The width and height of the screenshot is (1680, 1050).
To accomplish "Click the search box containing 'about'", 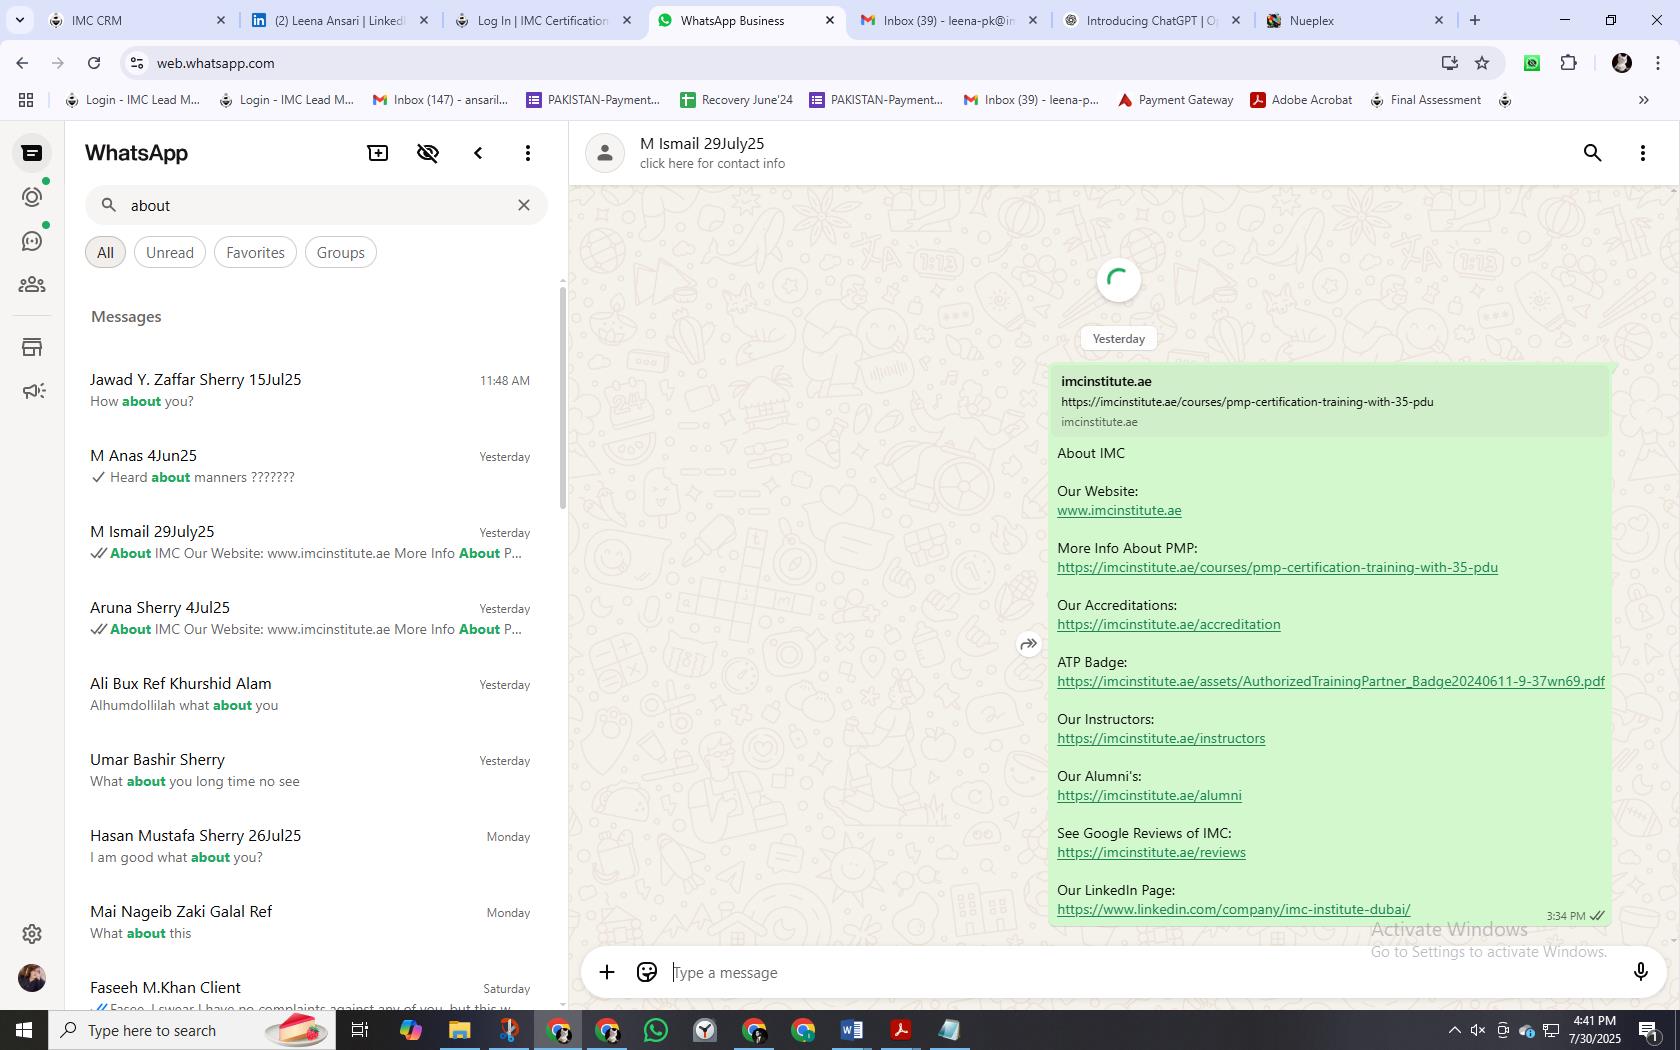I will point(316,205).
